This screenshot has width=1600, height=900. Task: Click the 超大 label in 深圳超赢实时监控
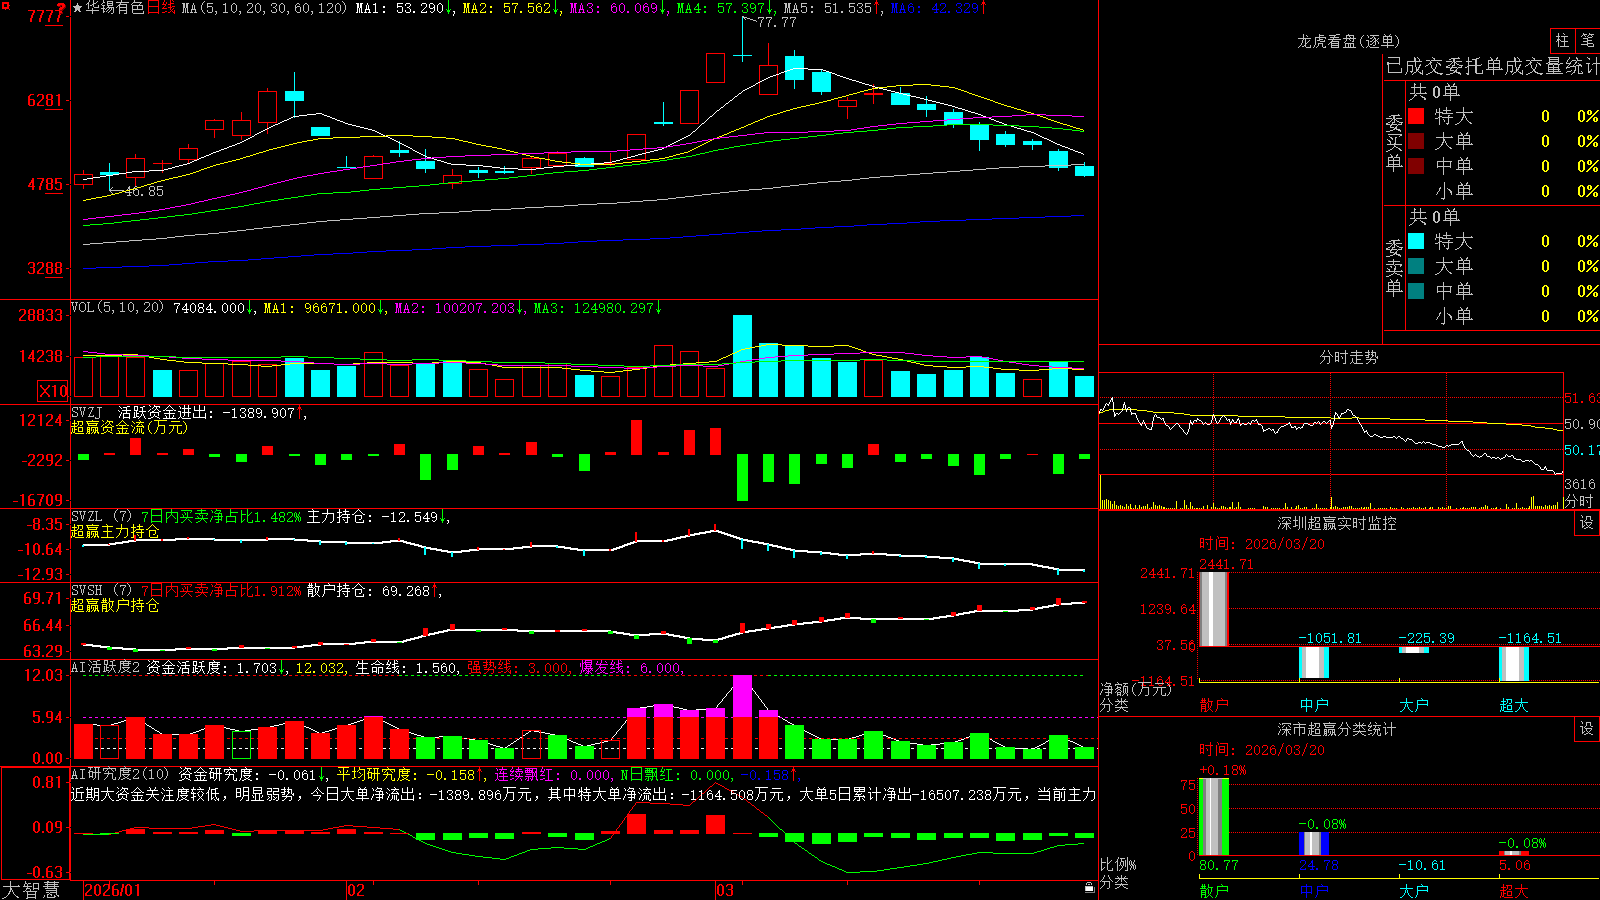(1514, 705)
